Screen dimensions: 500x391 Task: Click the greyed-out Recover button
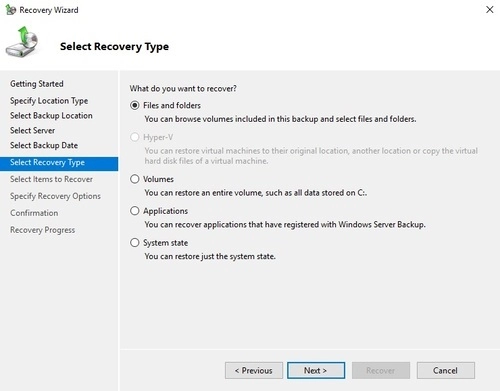coord(381,370)
